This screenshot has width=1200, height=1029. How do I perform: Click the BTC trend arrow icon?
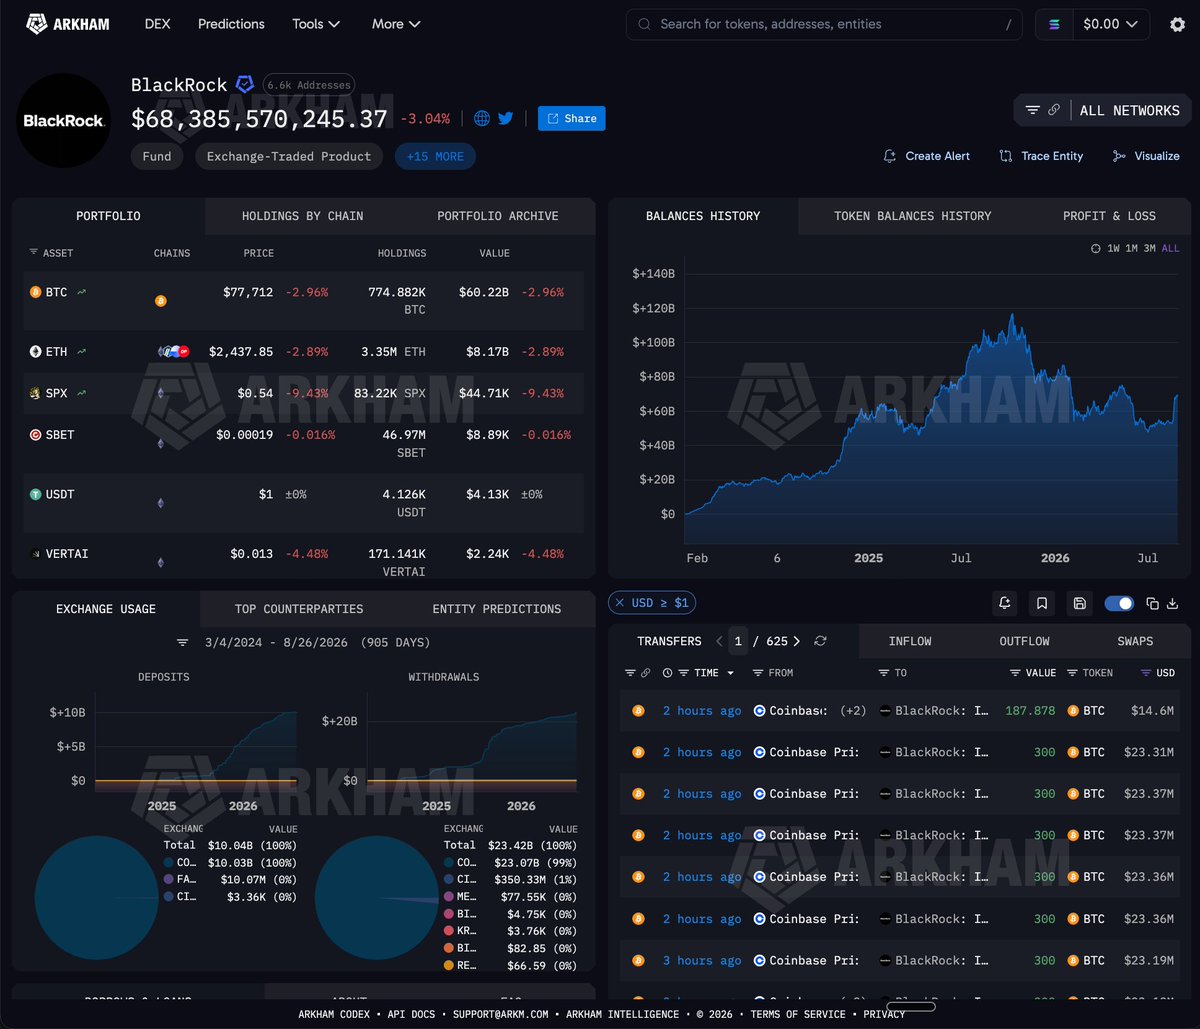81,292
